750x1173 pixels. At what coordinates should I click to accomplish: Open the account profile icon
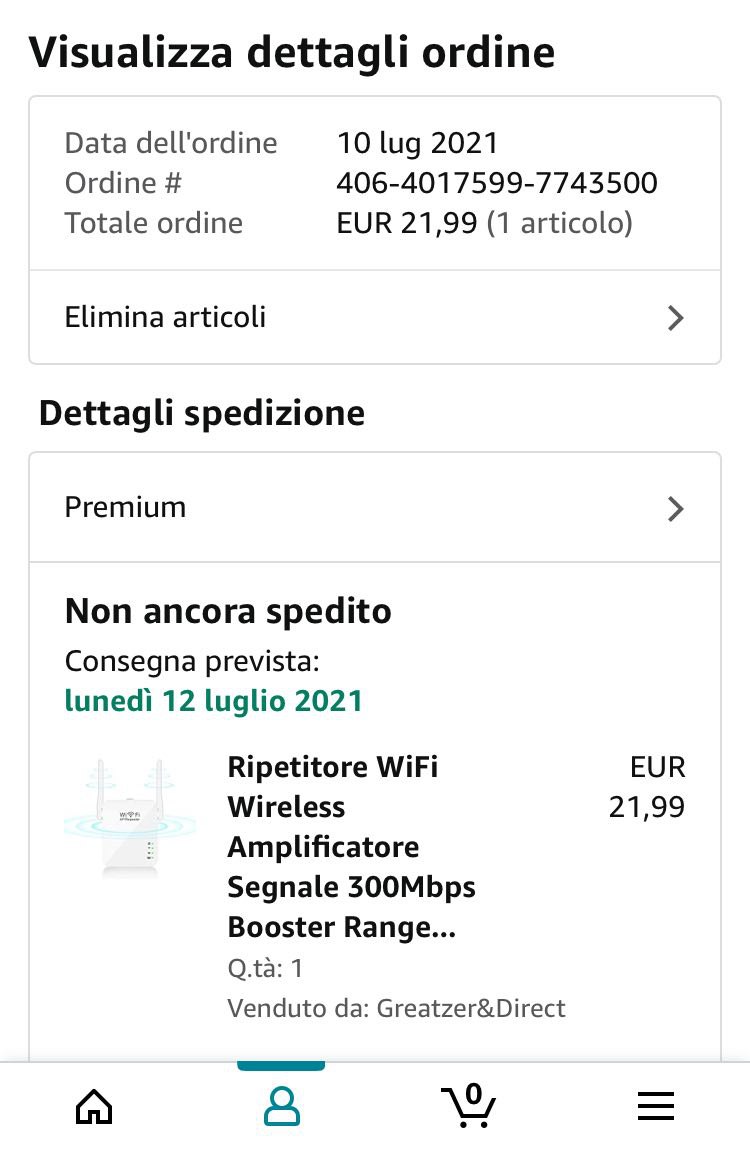point(281,1107)
